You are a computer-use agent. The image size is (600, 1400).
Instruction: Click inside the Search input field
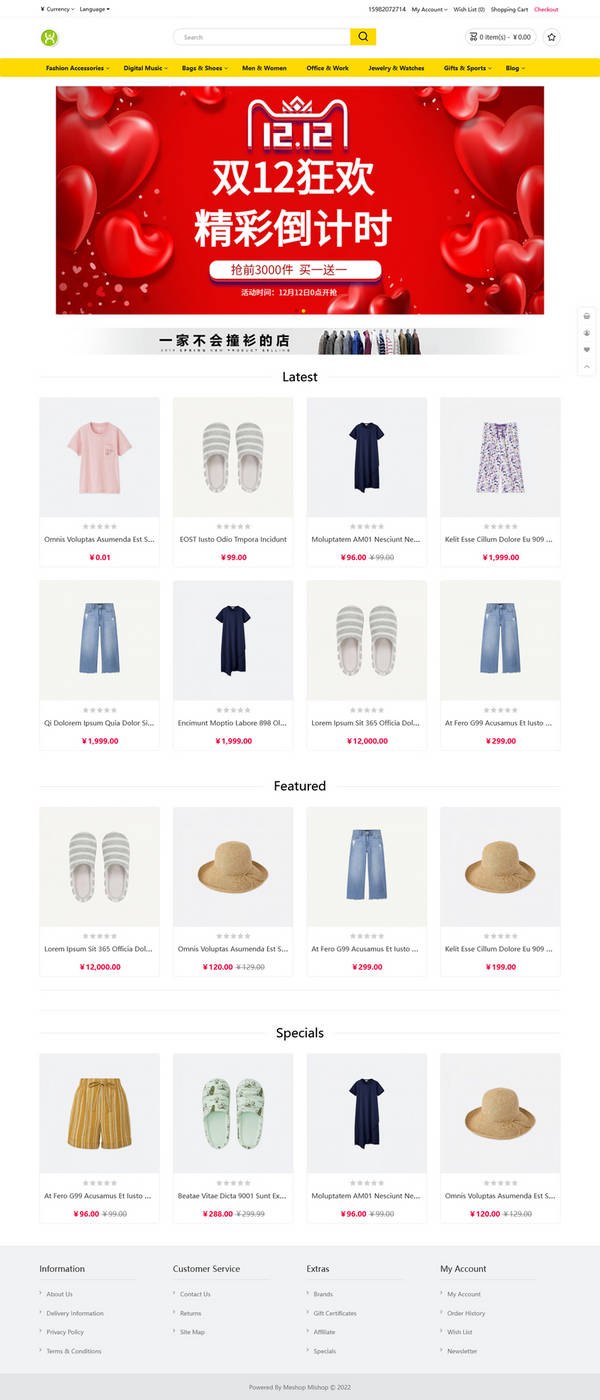(x=262, y=37)
